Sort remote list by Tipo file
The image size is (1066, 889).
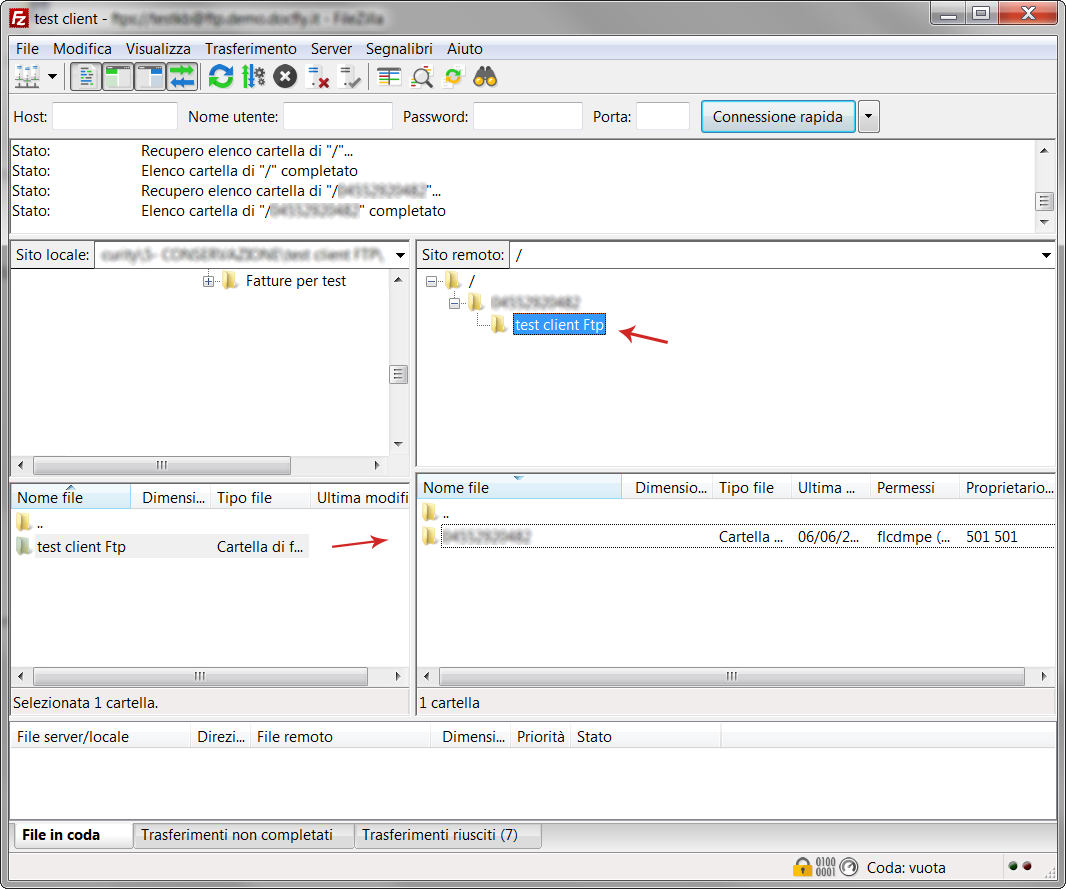point(752,487)
